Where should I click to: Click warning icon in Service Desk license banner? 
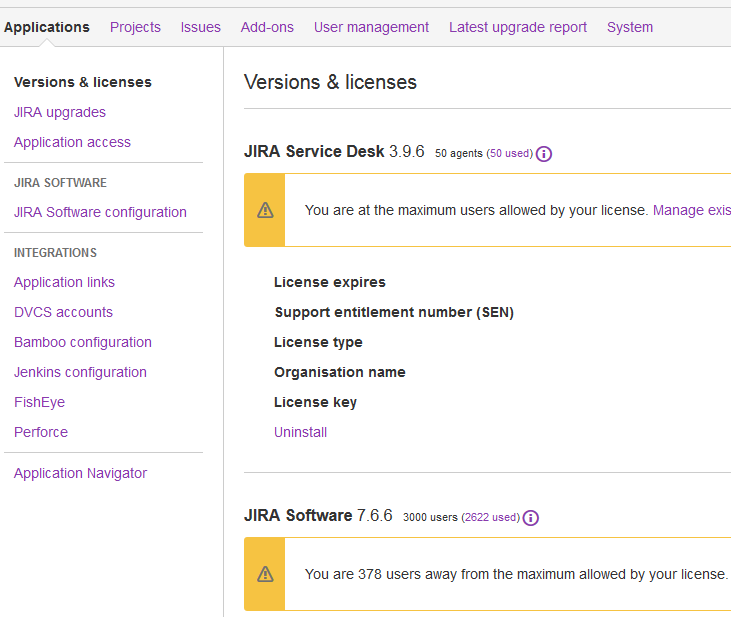(x=265, y=210)
